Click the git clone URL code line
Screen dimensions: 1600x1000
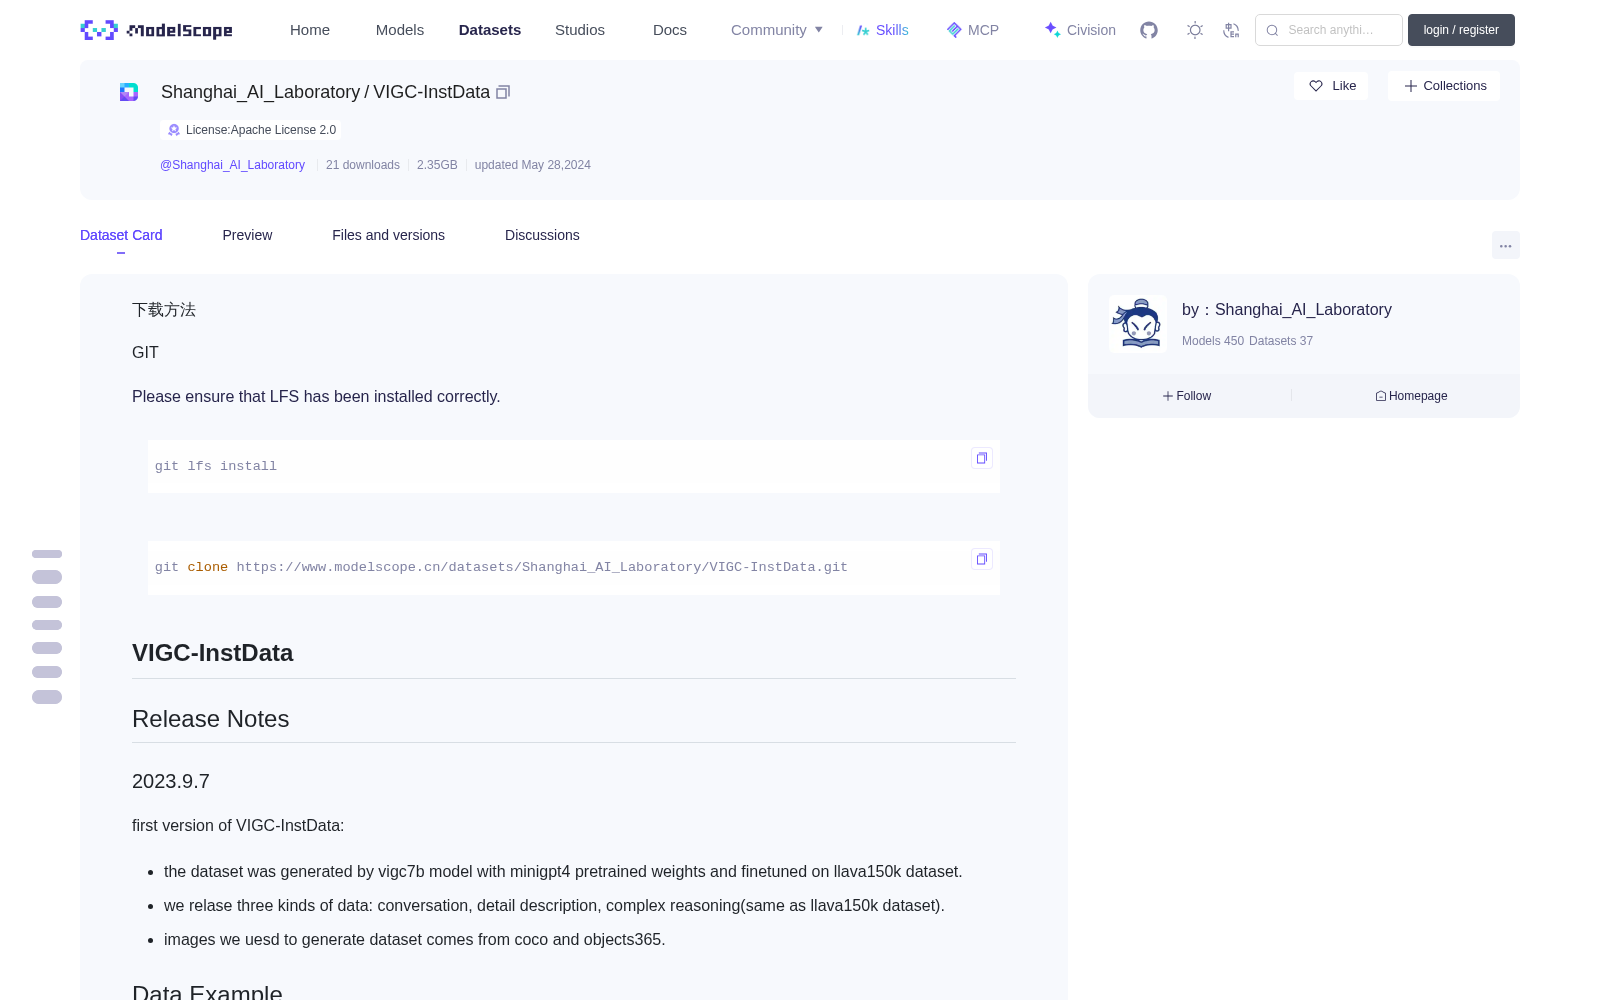[x=501, y=567]
